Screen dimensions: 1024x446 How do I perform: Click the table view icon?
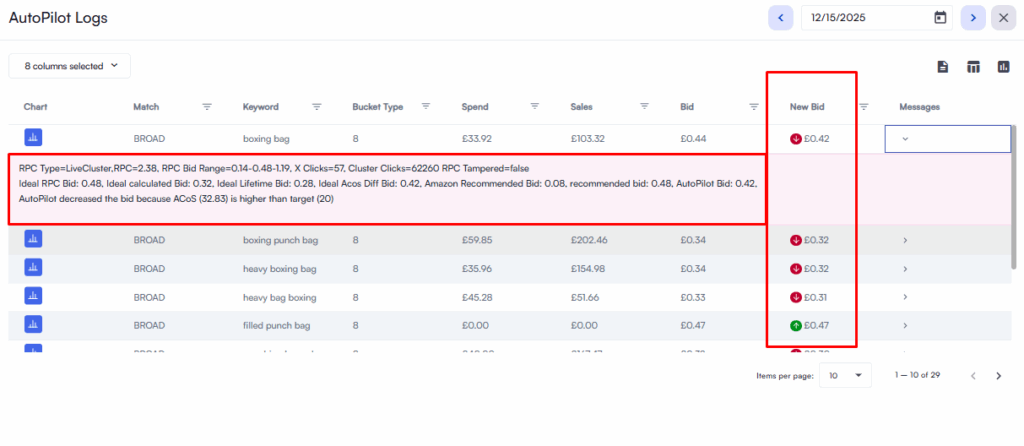(972, 67)
